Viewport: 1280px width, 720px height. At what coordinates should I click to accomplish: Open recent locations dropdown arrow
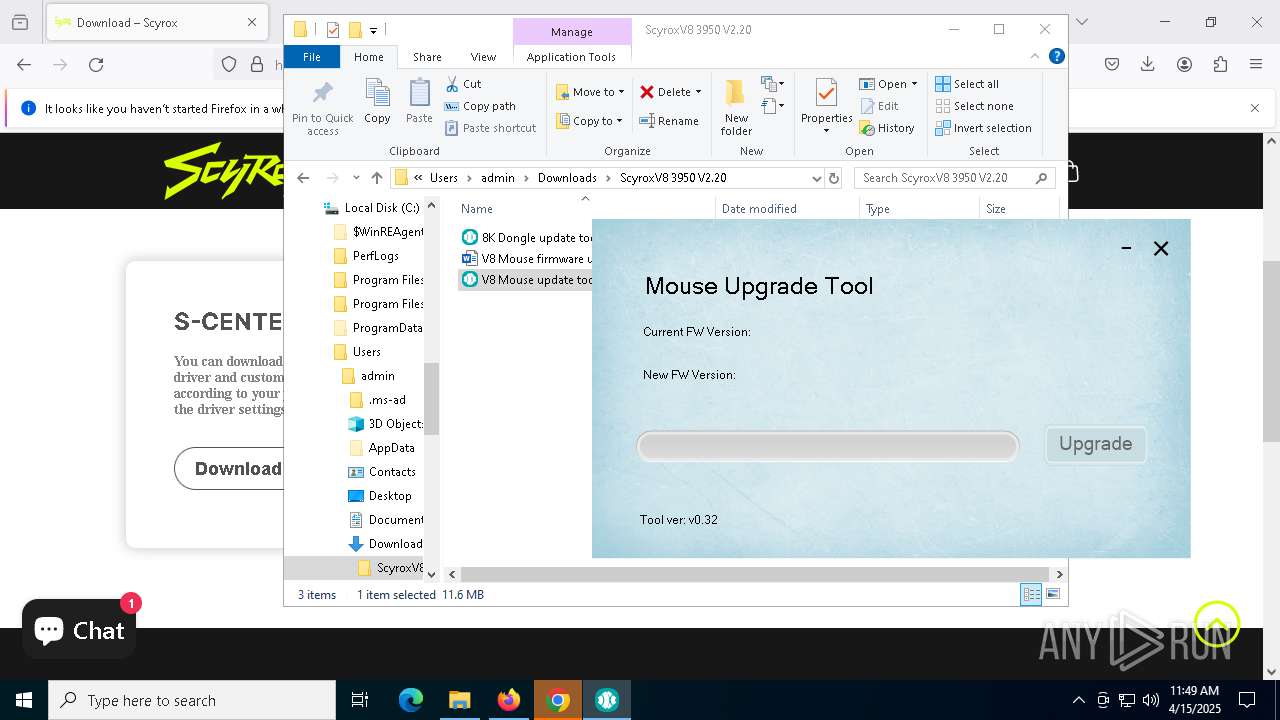tap(355, 178)
